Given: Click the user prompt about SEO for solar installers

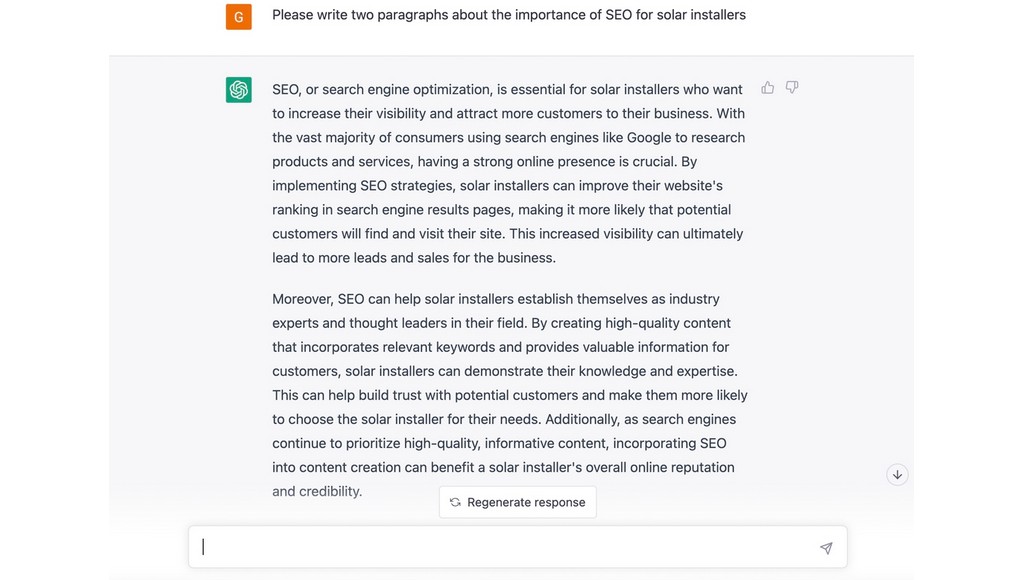Looking at the screenshot, I should (509, 15).
